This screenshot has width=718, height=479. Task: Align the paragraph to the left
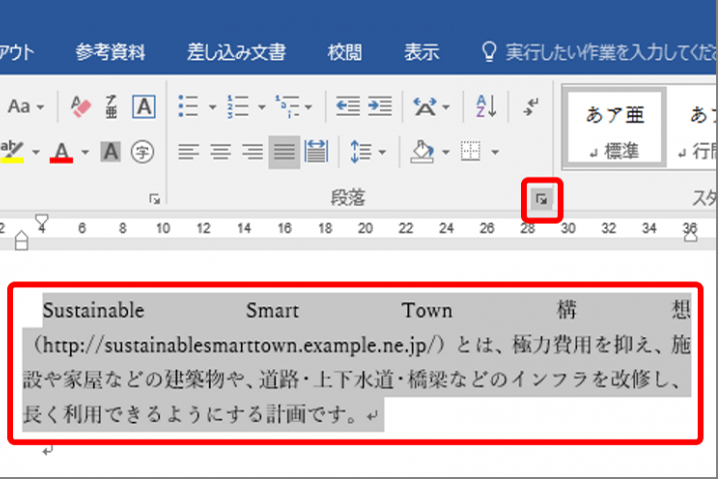(188, 152)
